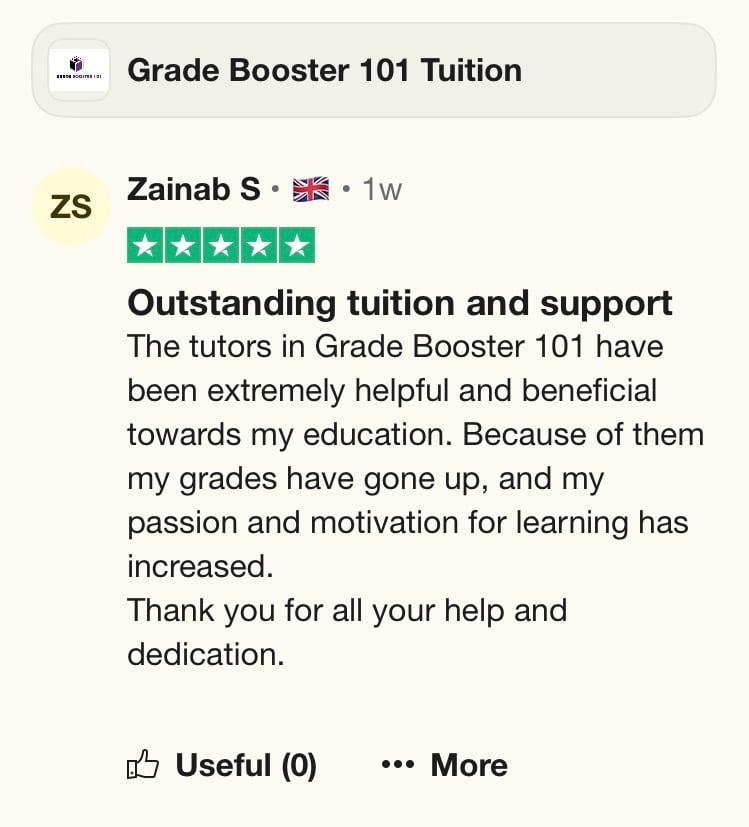Click the 'Thank you for all your help' line
The height and width of the screenshot is (827, 749).
[x=346, y=610]
